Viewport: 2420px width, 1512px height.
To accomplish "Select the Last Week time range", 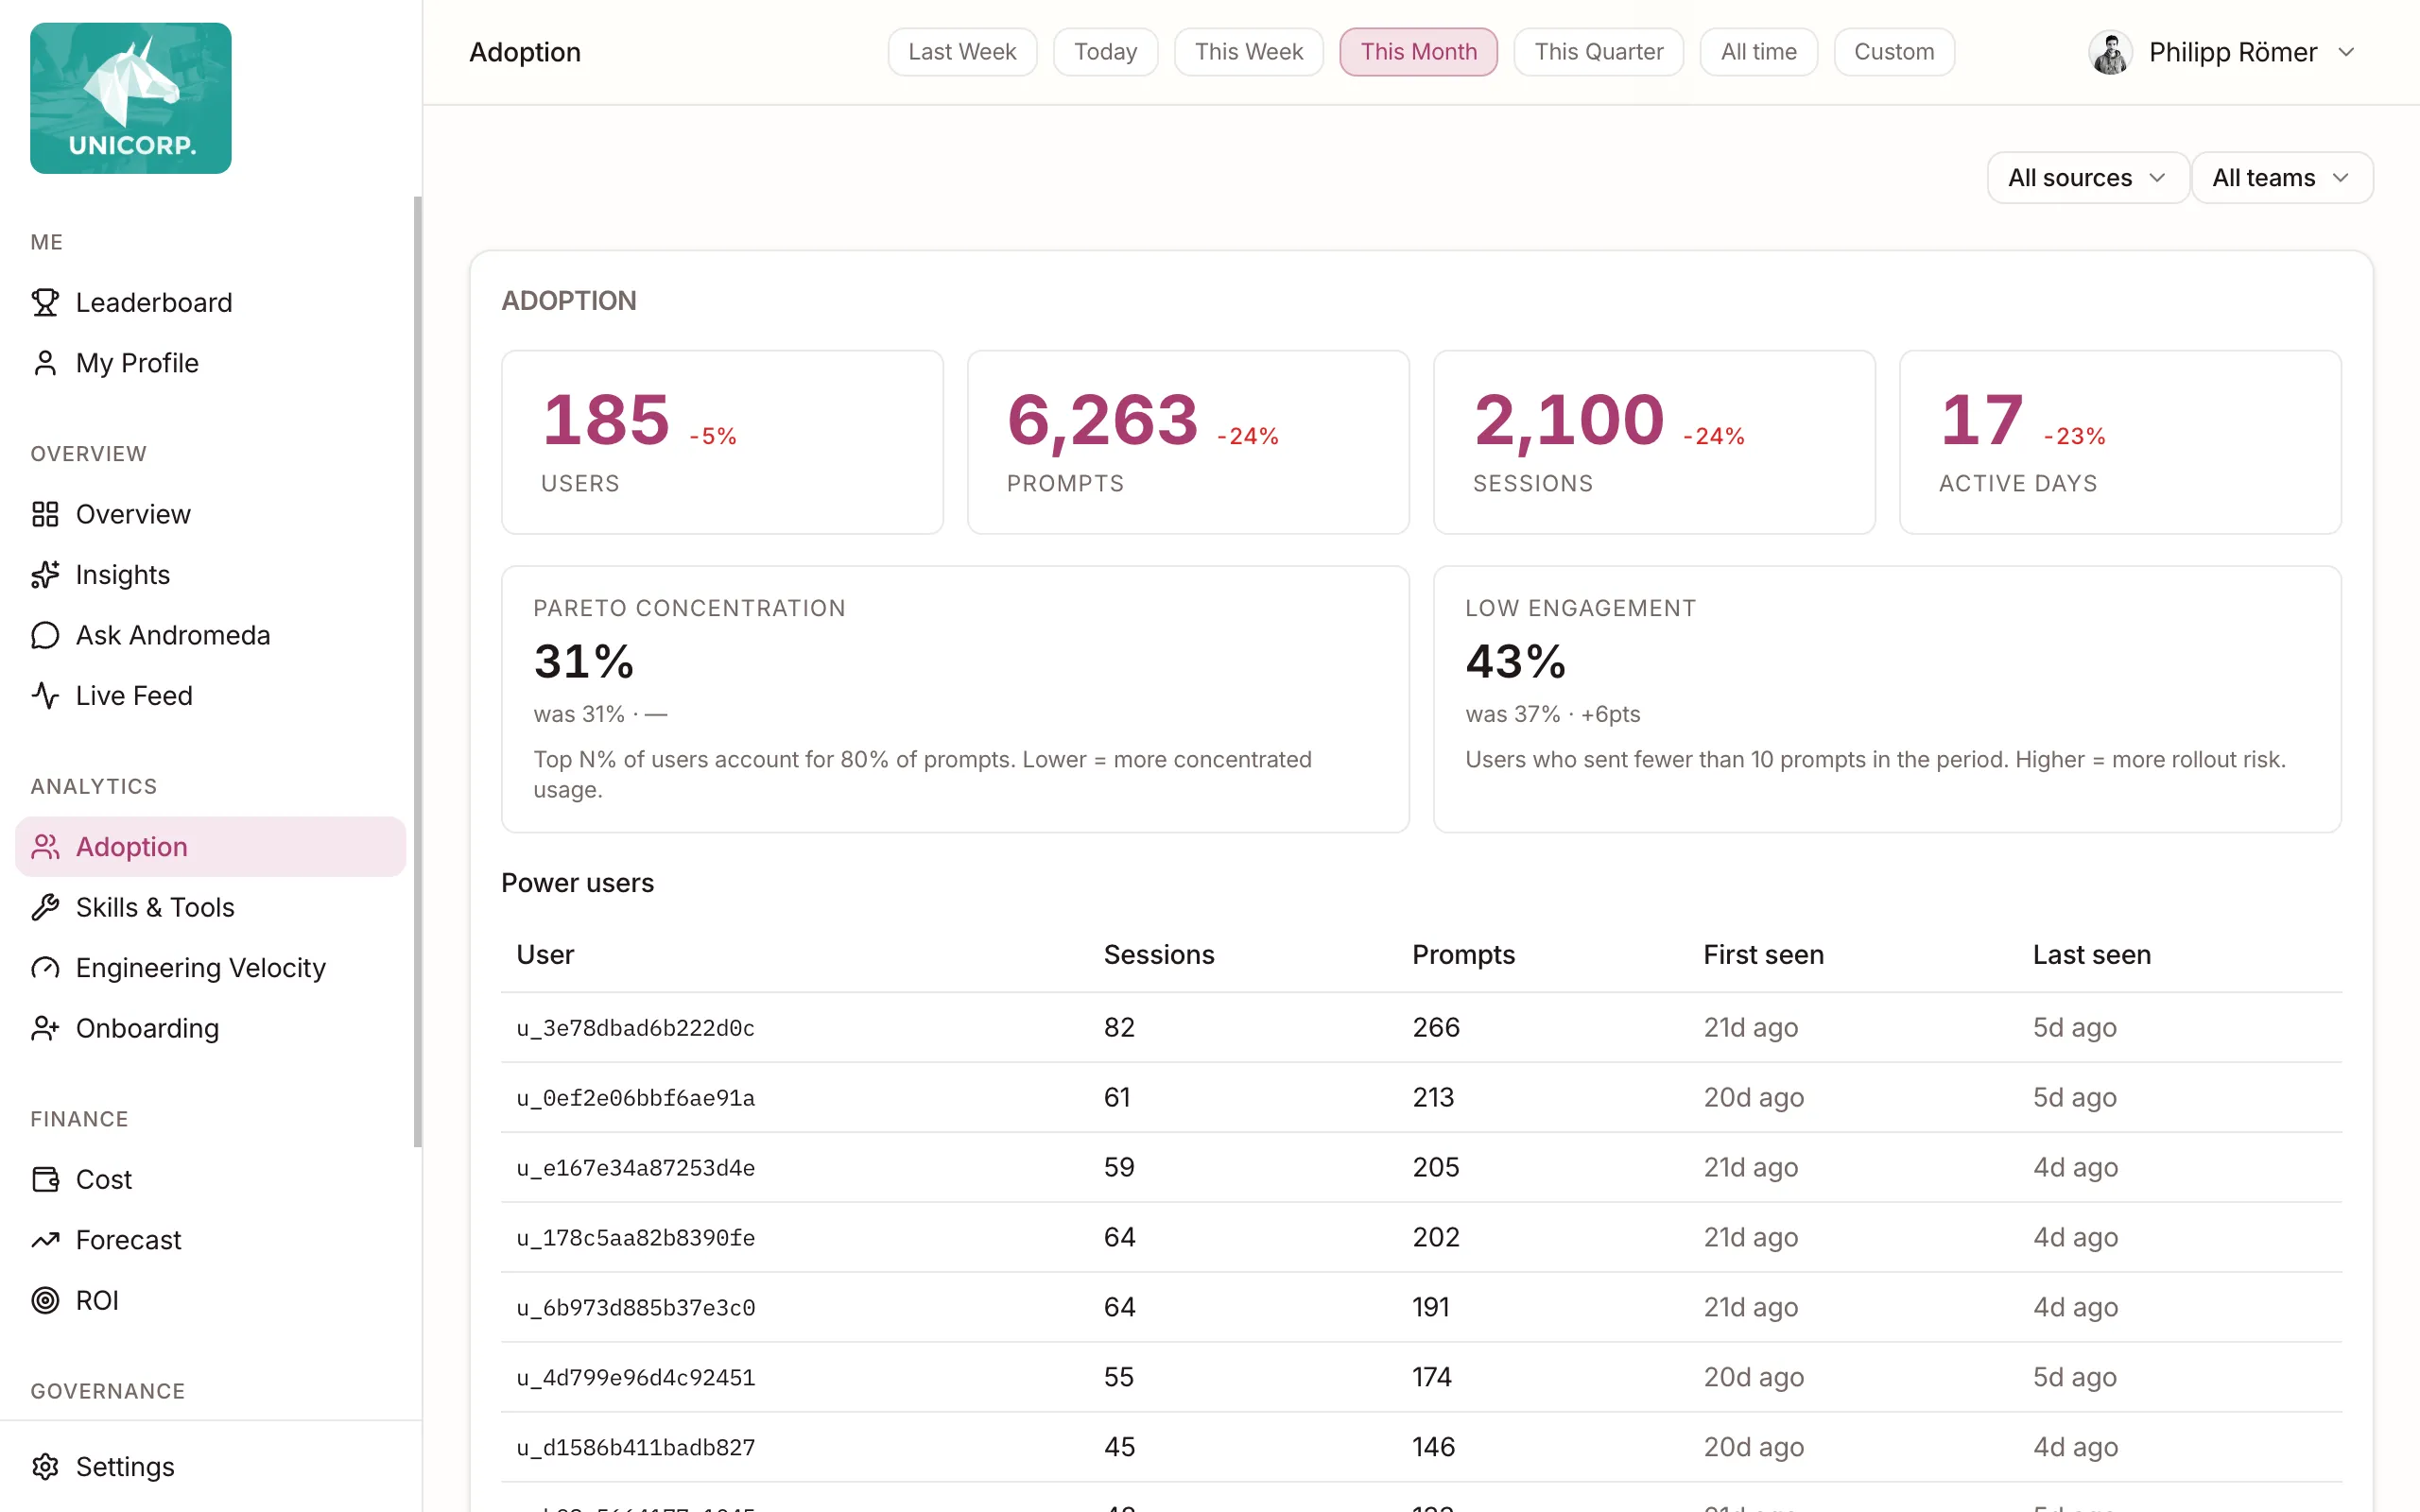I will pos(962,52).
